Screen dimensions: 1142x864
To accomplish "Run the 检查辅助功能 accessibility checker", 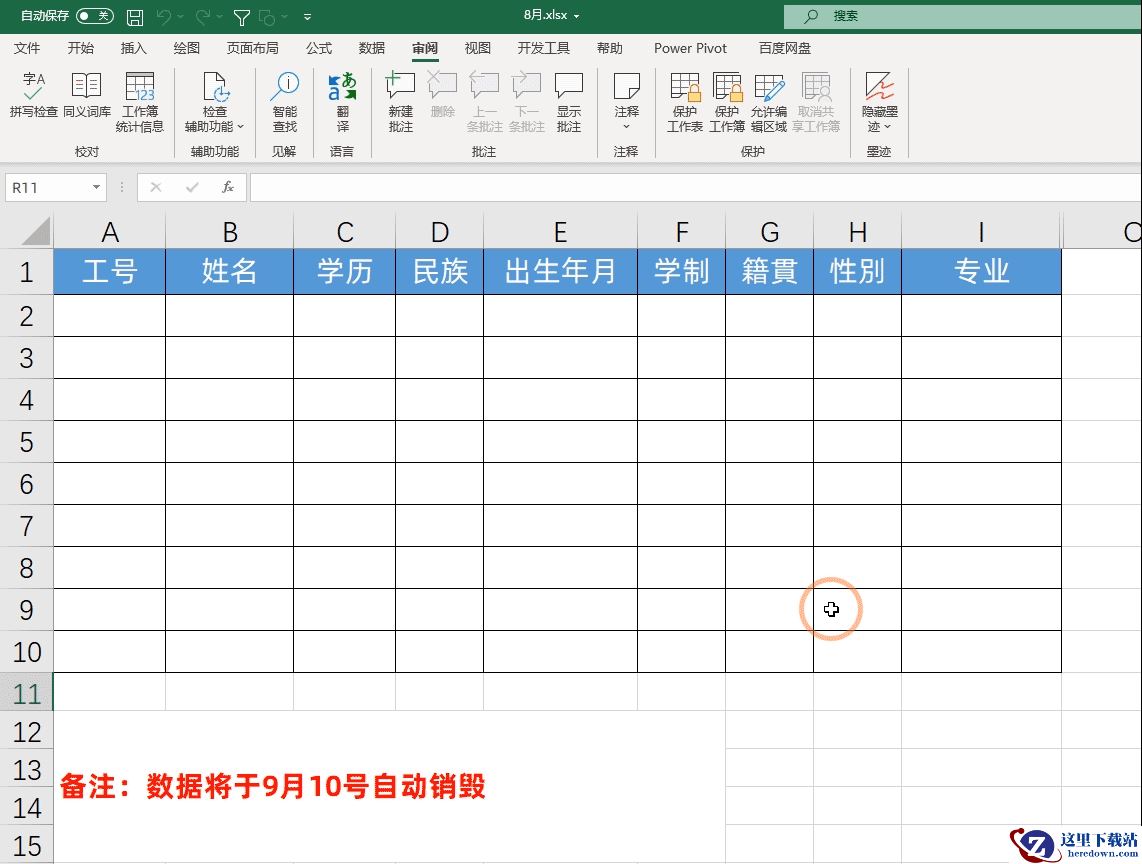I will (215, 102).
